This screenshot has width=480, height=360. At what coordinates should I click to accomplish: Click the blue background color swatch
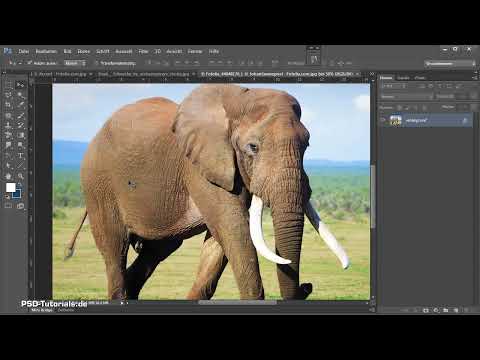(17, 194)
